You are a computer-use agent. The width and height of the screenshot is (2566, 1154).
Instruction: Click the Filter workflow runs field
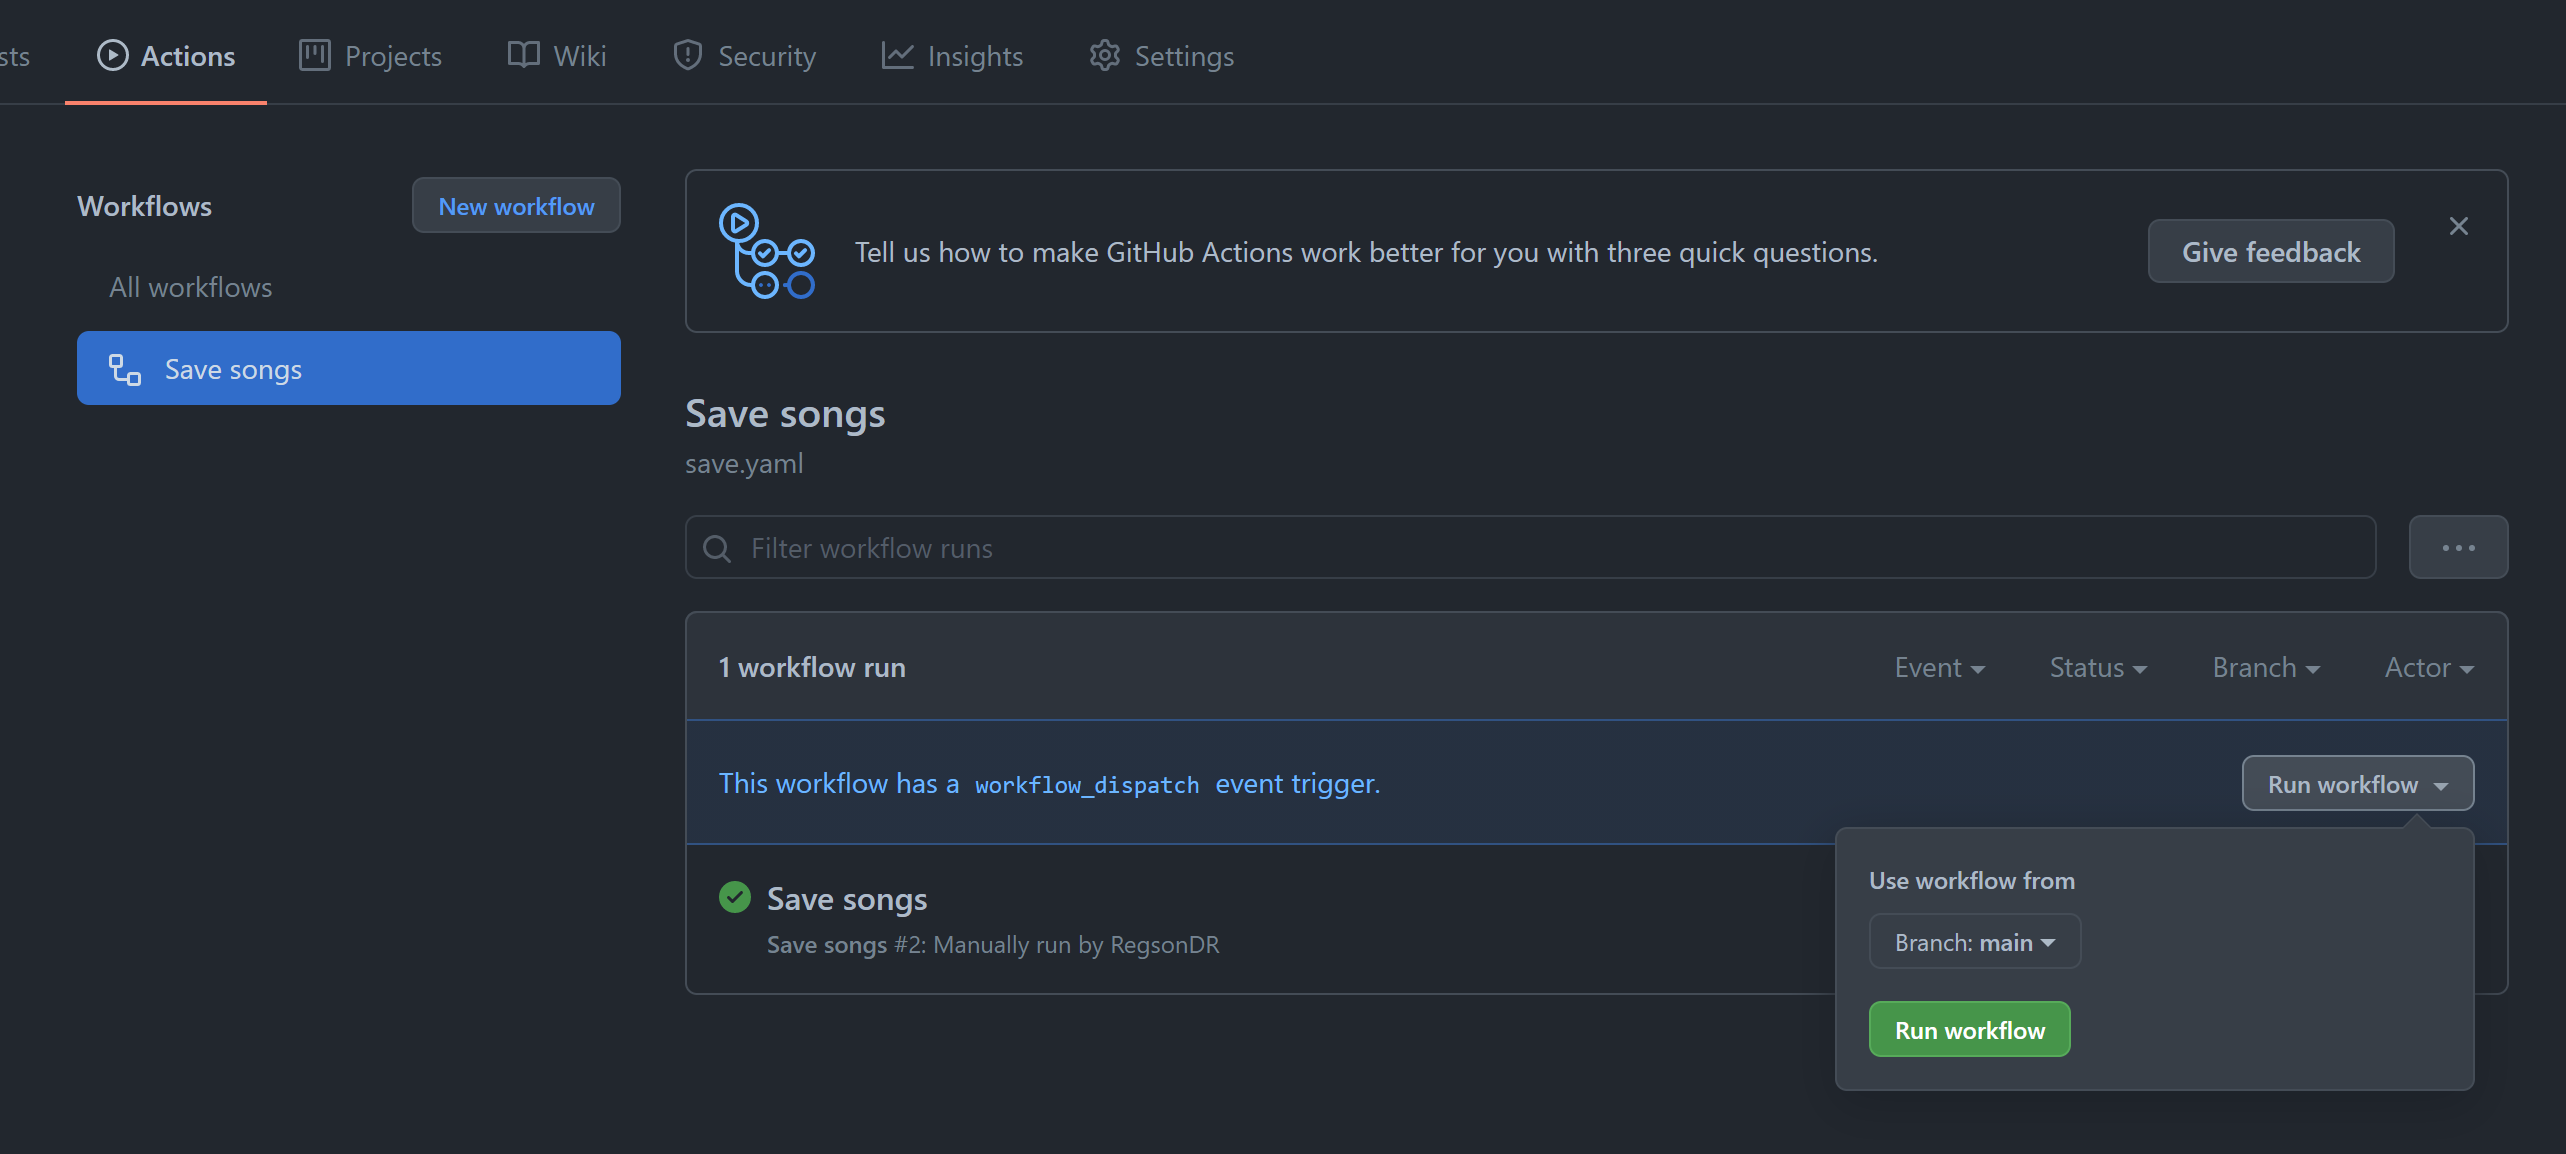pos(1530,548)
